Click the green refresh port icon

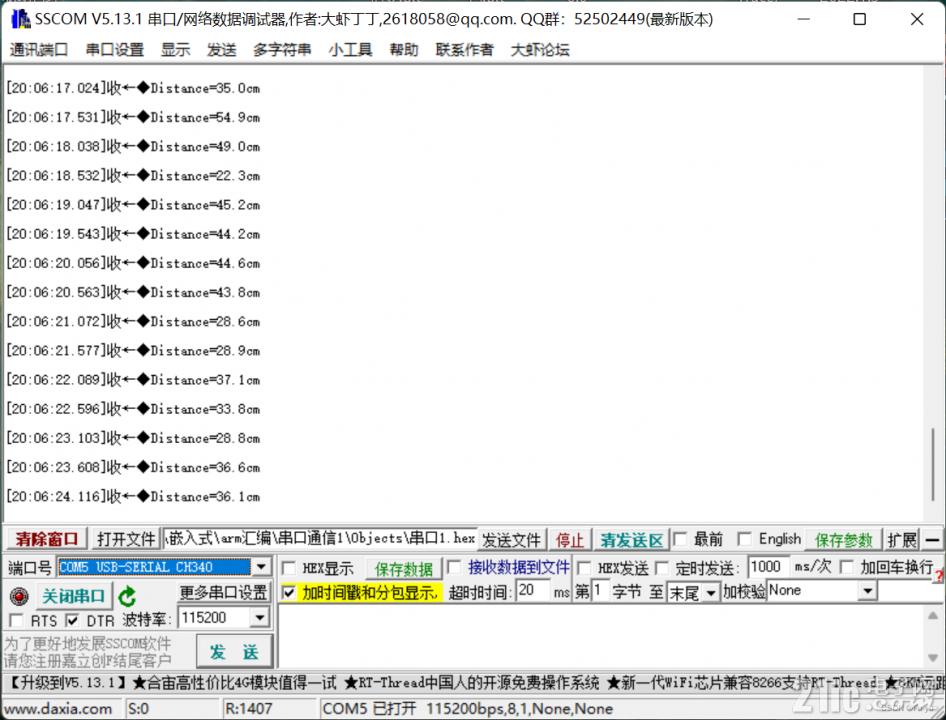[127, 596]
